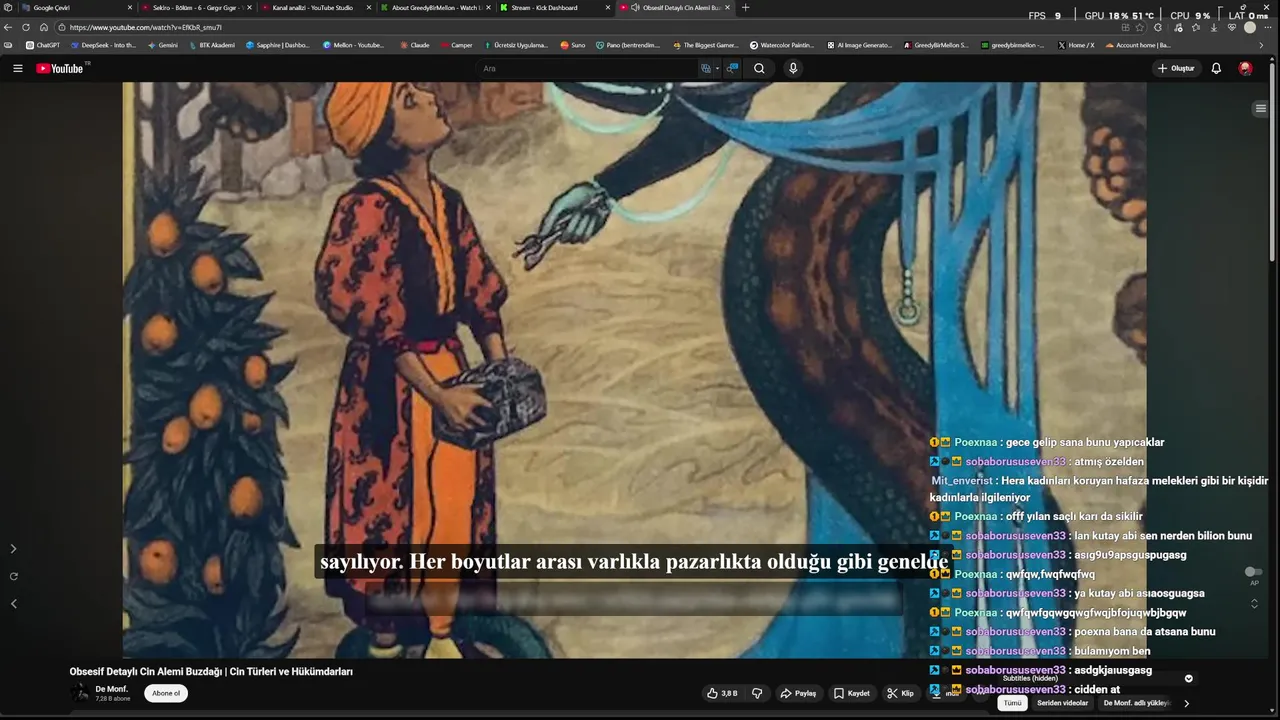Screen dimensions: 1280x720
Task: Dislike the video with the thumbs down
Action: [x=757, y=693]
